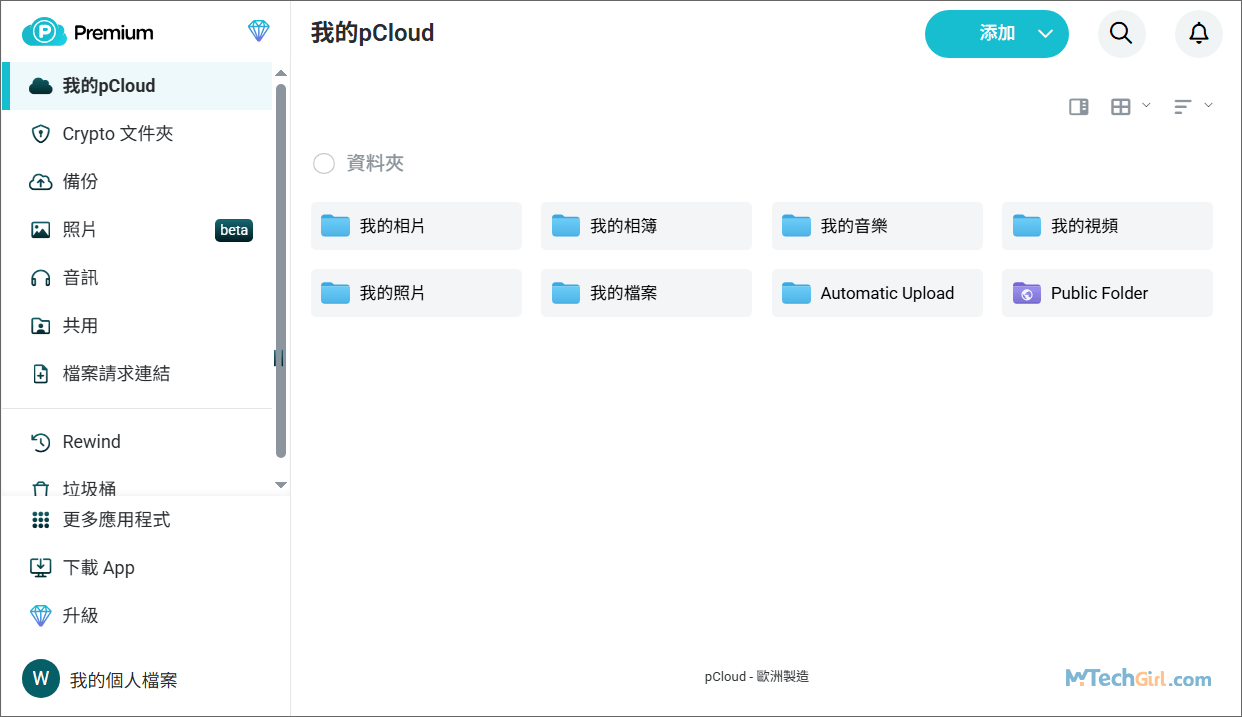
Task: Click the shared folder icon for 共用
Action: [x=40, y=326]
